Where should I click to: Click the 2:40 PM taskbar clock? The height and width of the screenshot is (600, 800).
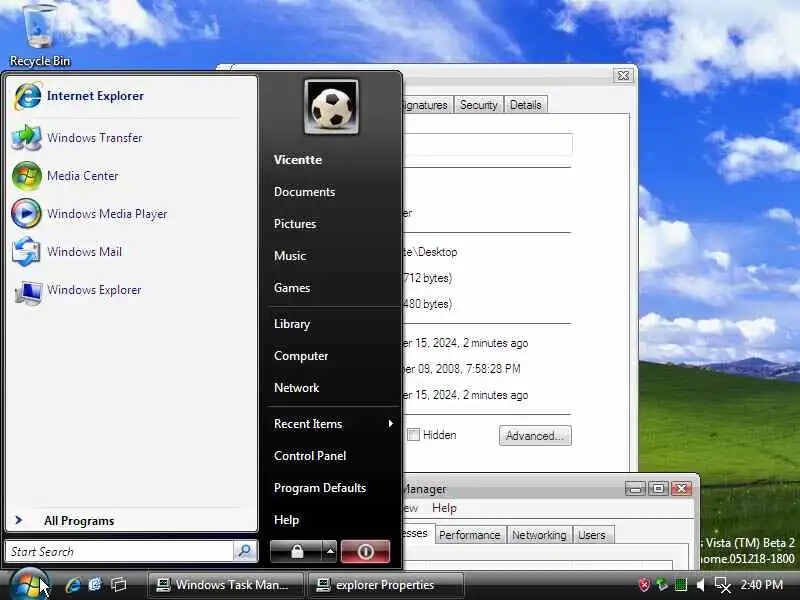[762, 585]
